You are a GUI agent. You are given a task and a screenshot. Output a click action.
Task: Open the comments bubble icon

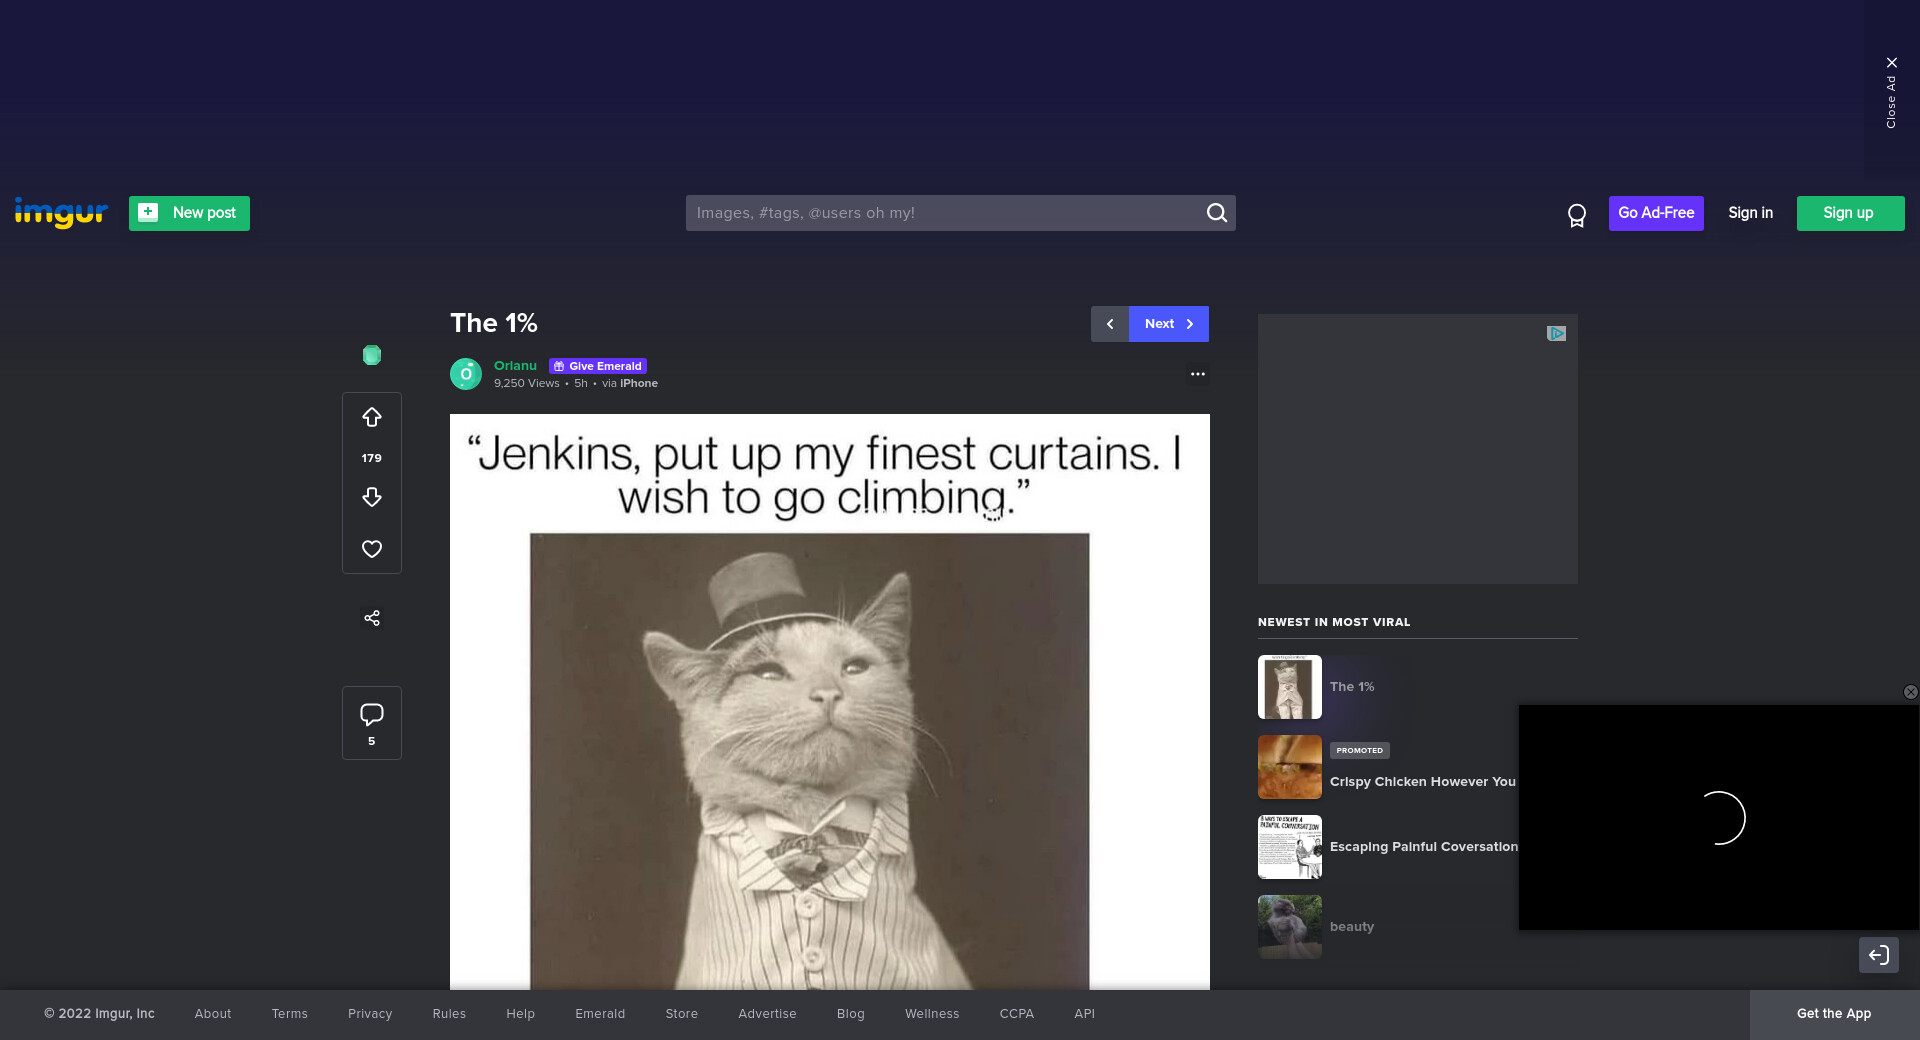coord(372,715)
